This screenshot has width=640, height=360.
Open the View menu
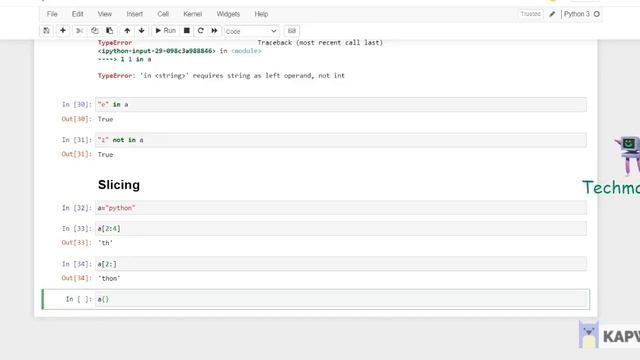click(x=104, y=14)
